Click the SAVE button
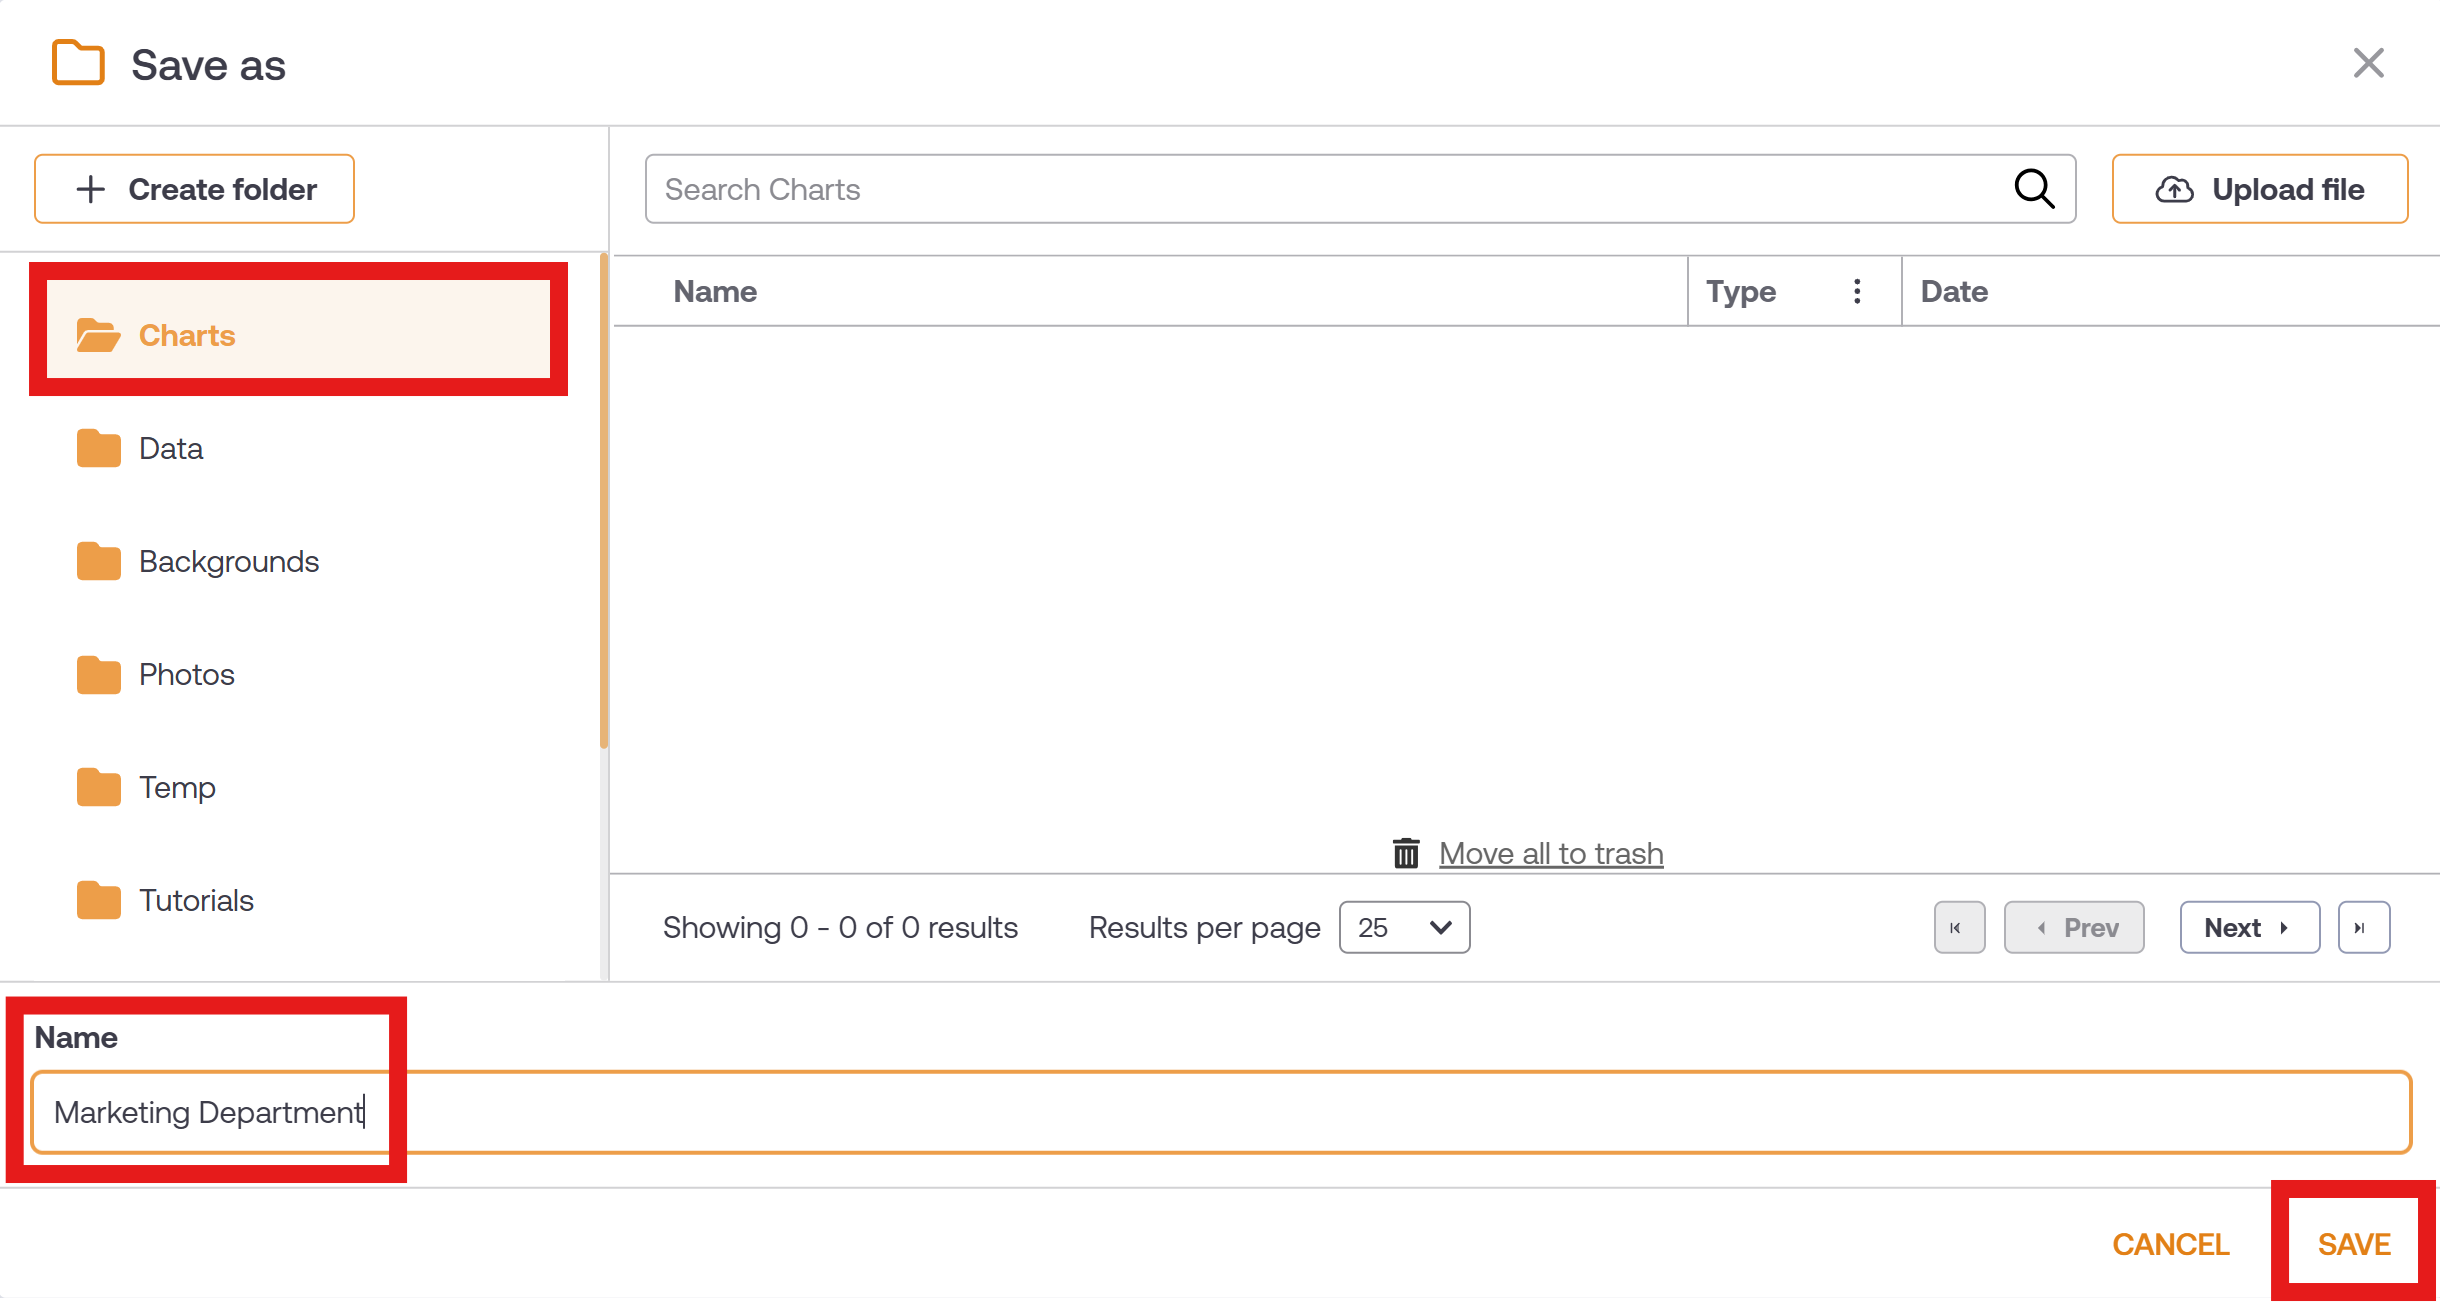Image resolution: width=2440 pixels, height=1302 pixels. (x=2353, y=1243)
